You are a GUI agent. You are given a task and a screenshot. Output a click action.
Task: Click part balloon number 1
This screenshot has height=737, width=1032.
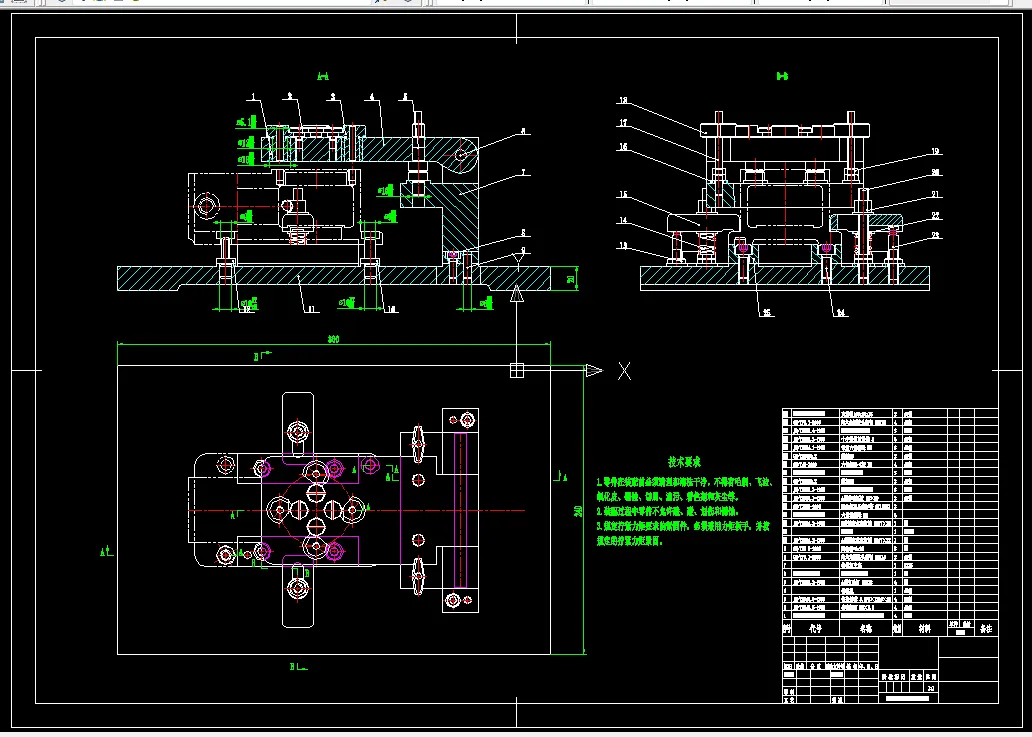[x=253, y=97]
